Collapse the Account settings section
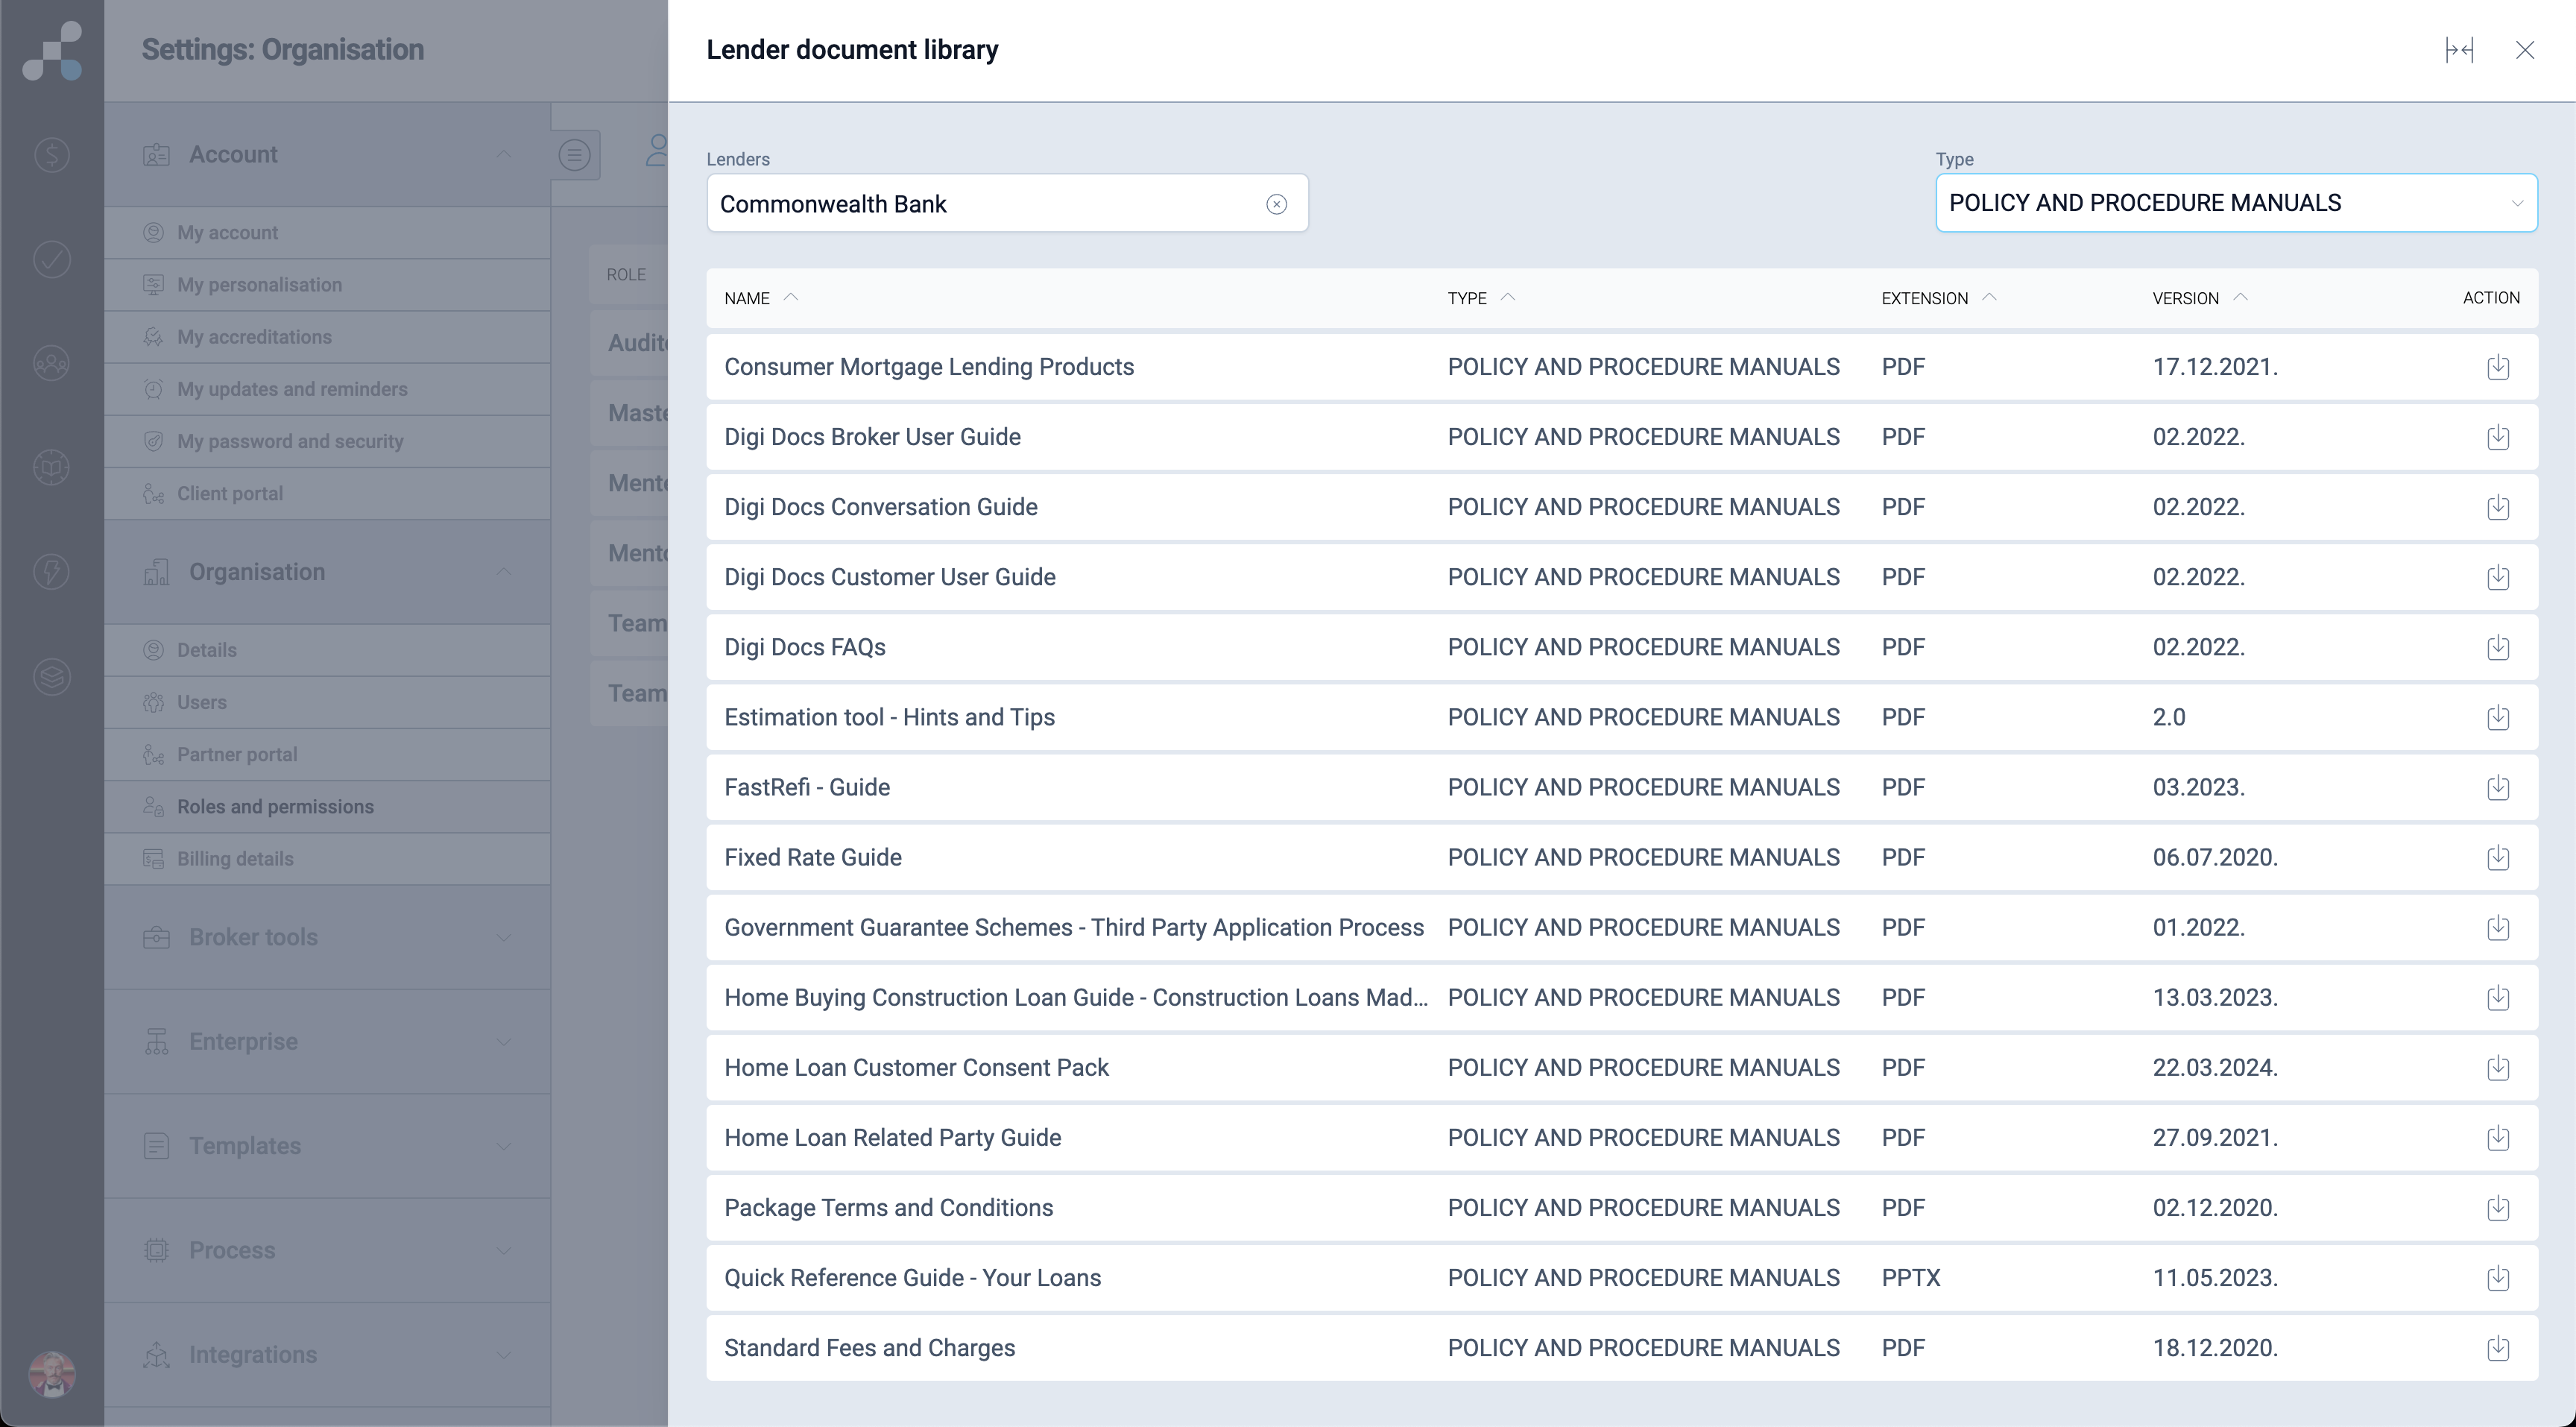 click(327, 154)
